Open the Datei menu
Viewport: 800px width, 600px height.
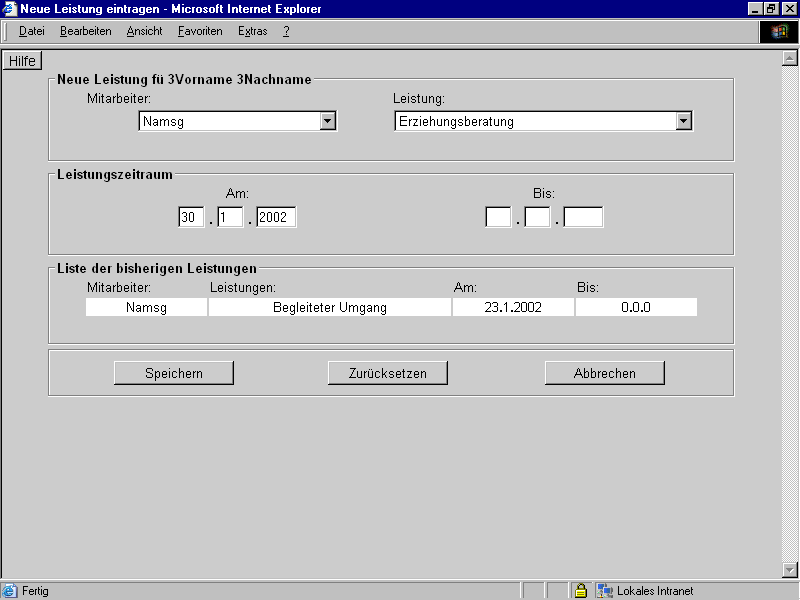(x=32, y=31)
